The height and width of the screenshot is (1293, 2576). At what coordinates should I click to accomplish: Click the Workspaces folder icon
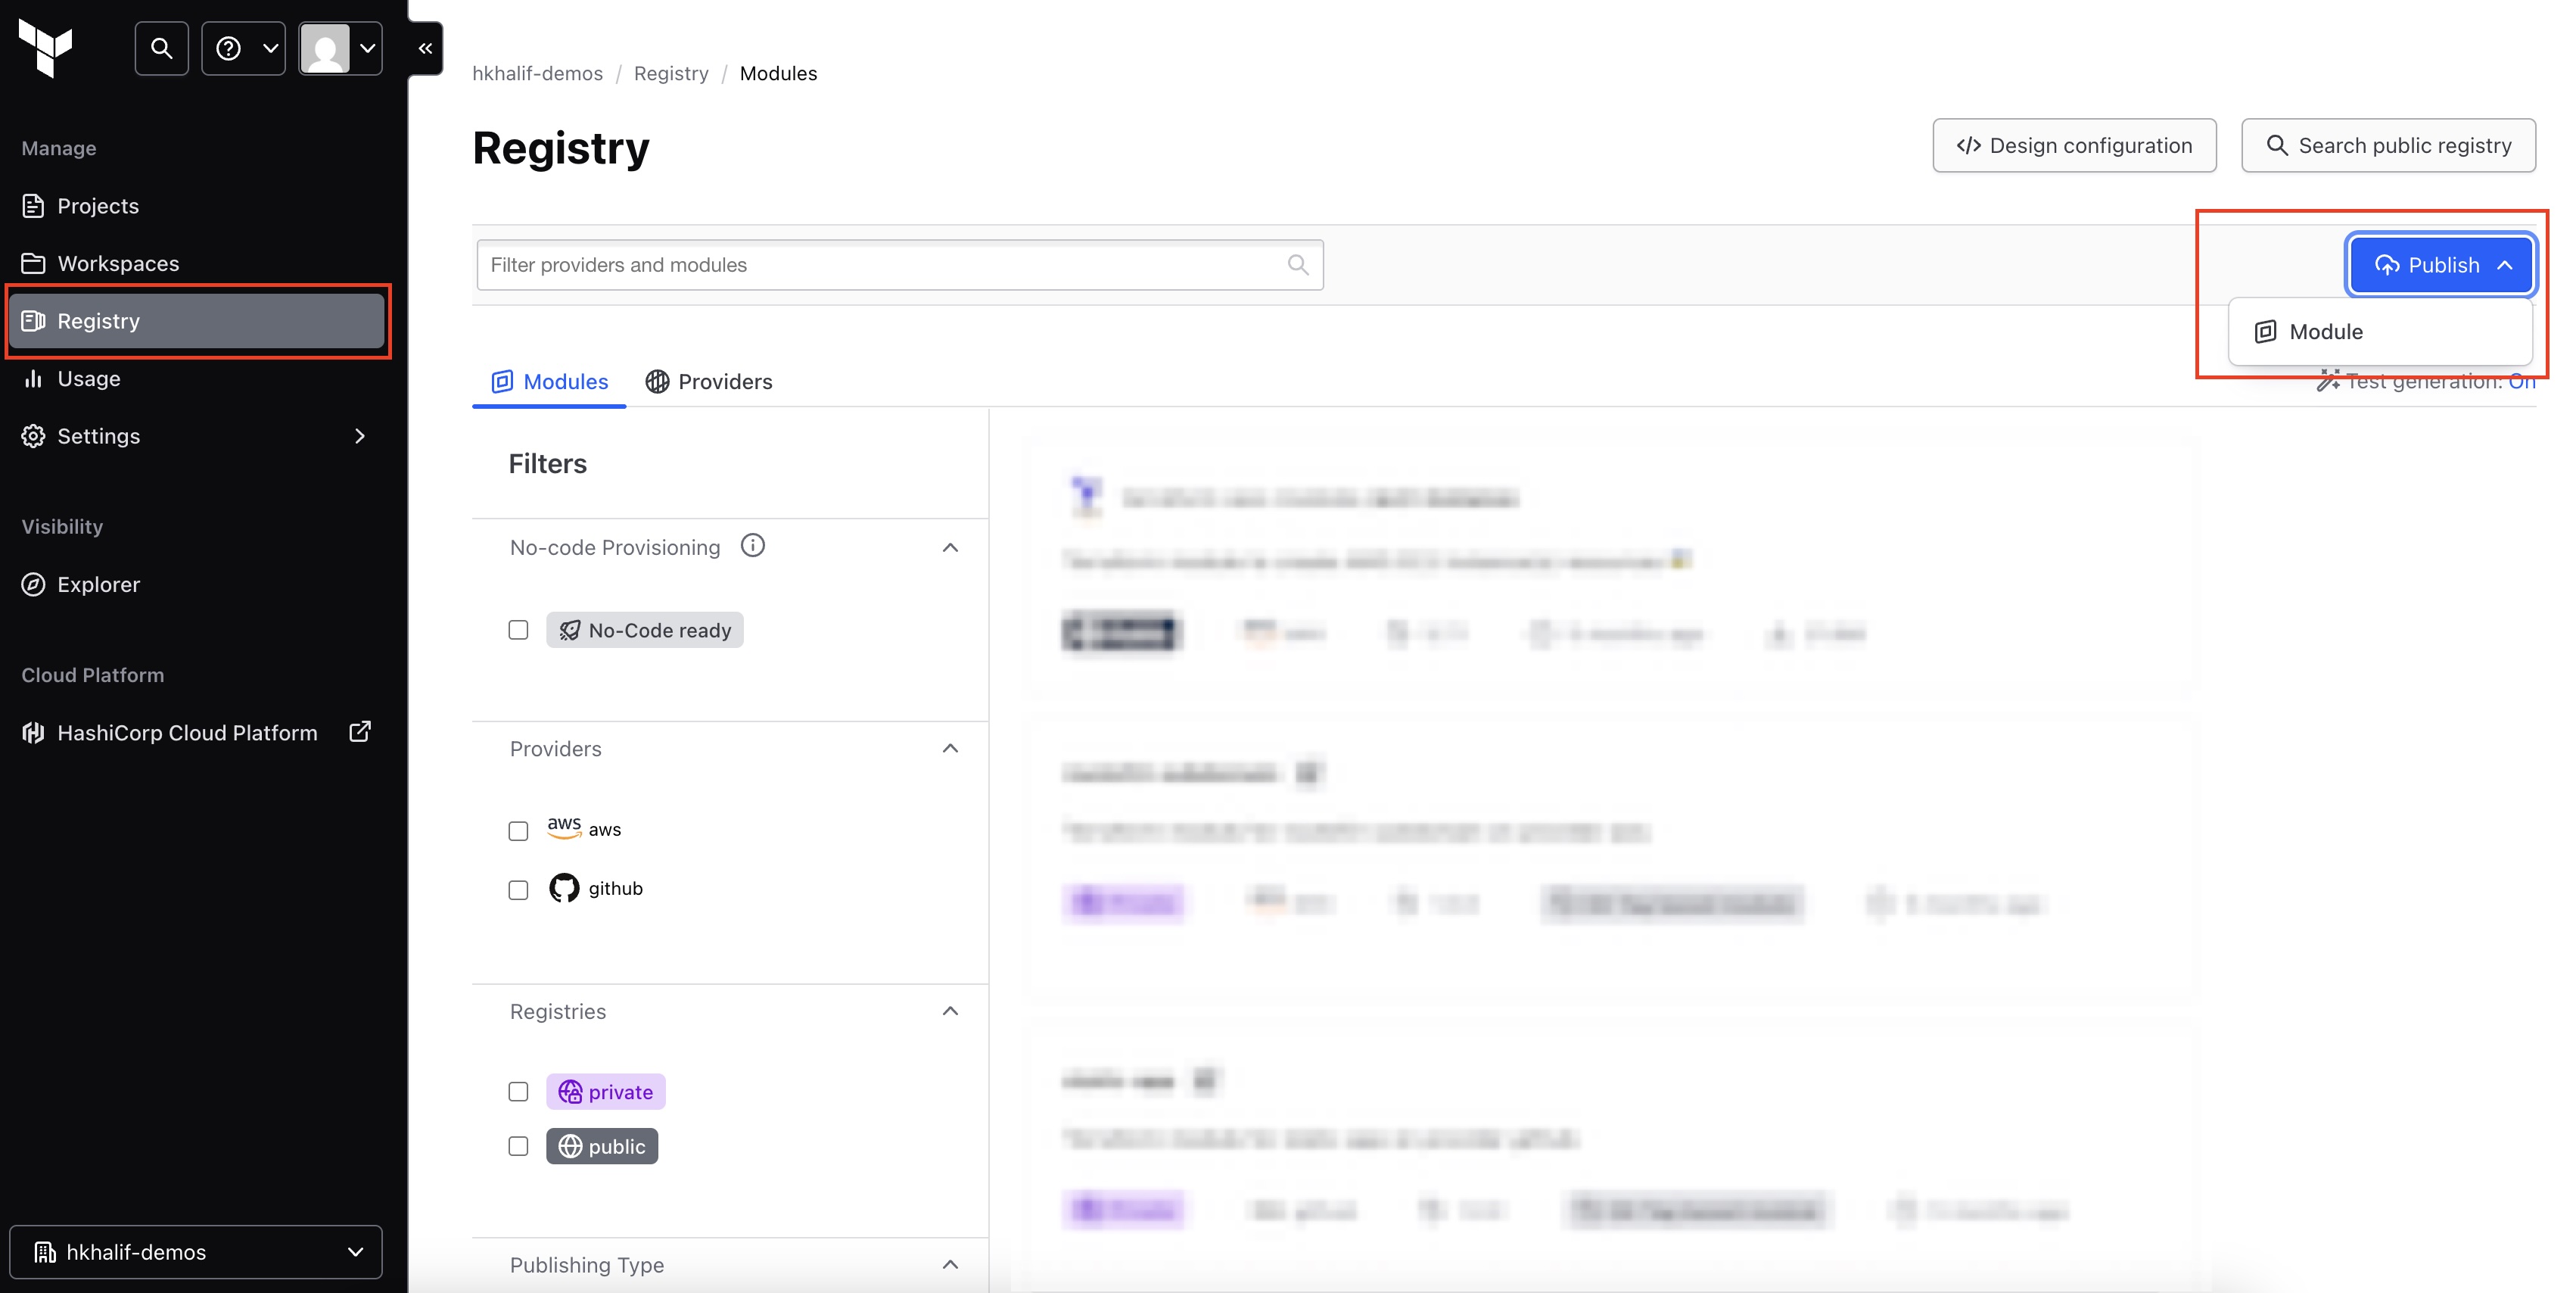point(33,264)
